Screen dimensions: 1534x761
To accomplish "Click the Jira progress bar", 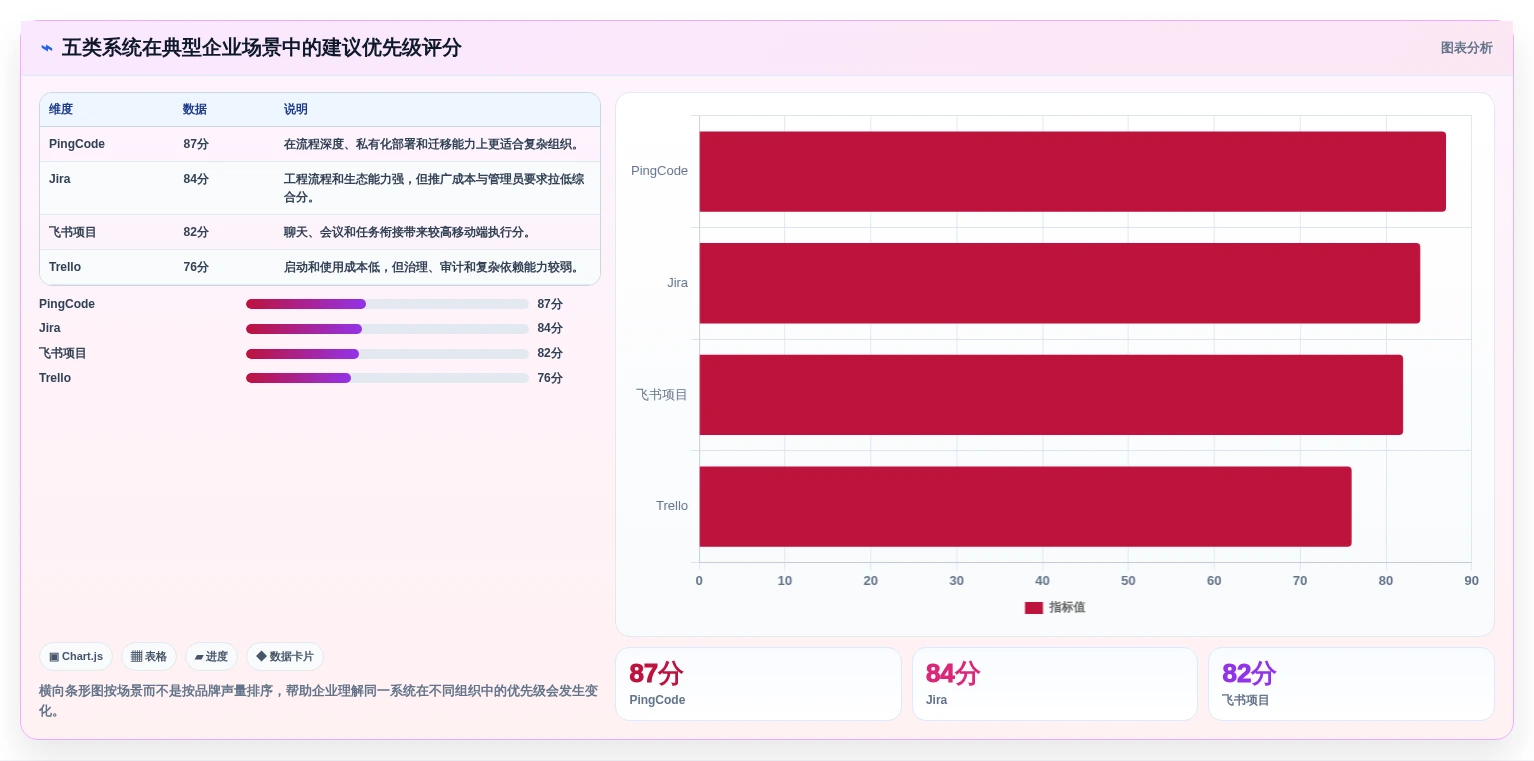I will pos(387,329).
